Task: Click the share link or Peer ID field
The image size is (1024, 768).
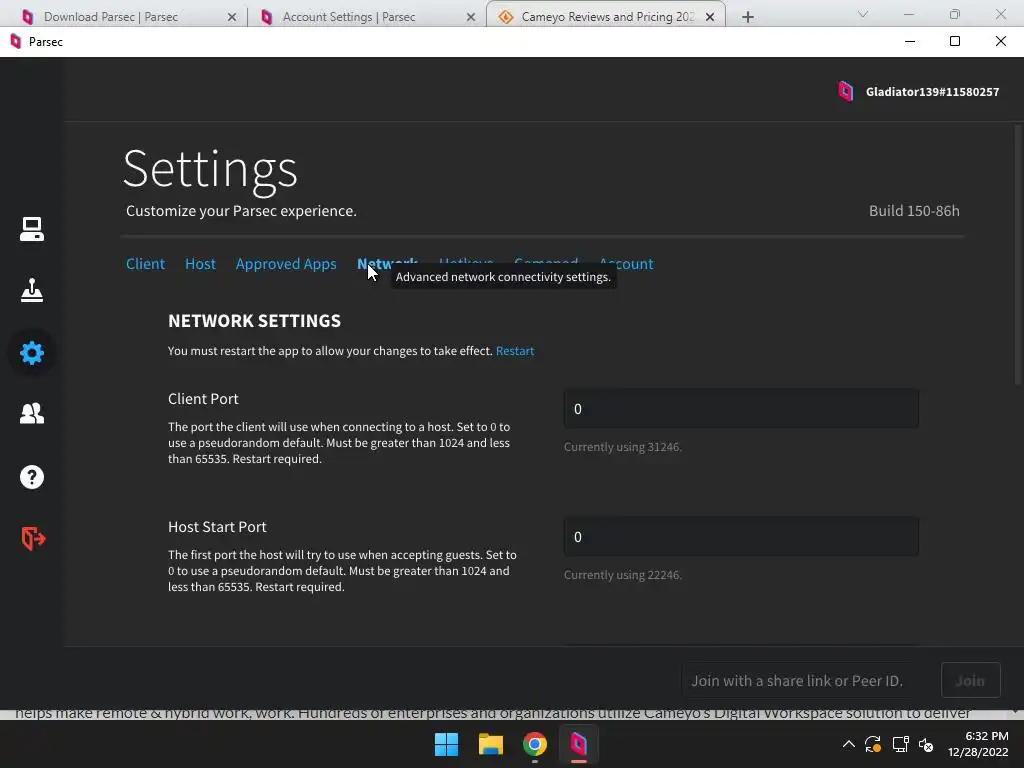Action: (807, 680)
